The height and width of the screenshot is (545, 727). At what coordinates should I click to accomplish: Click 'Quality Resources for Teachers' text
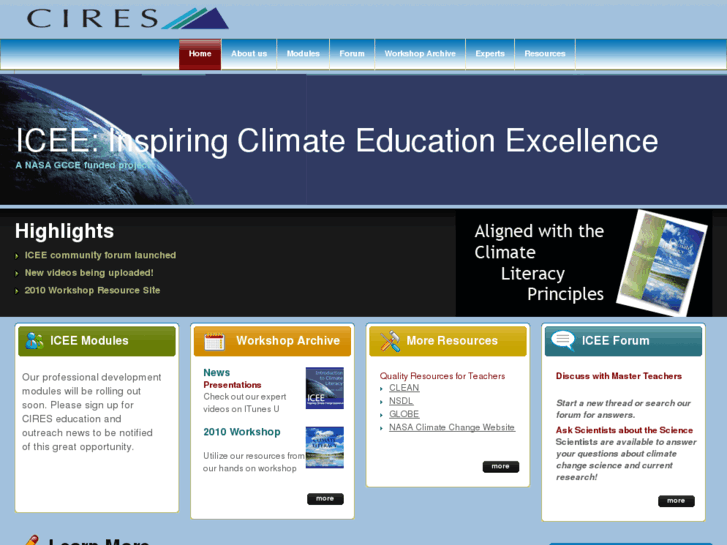click(x=442, y=376)
